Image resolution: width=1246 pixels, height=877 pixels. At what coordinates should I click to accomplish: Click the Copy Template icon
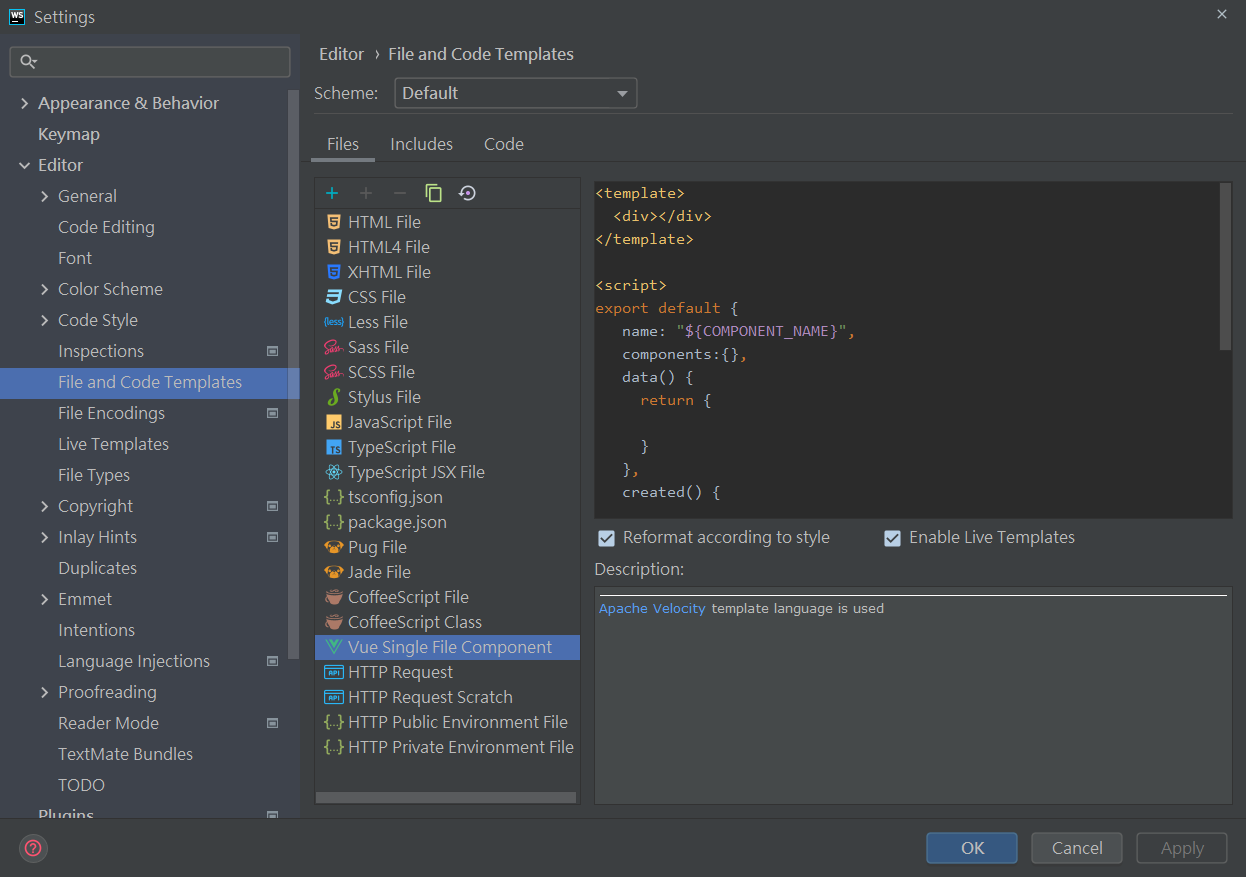[x=433, y=193]
